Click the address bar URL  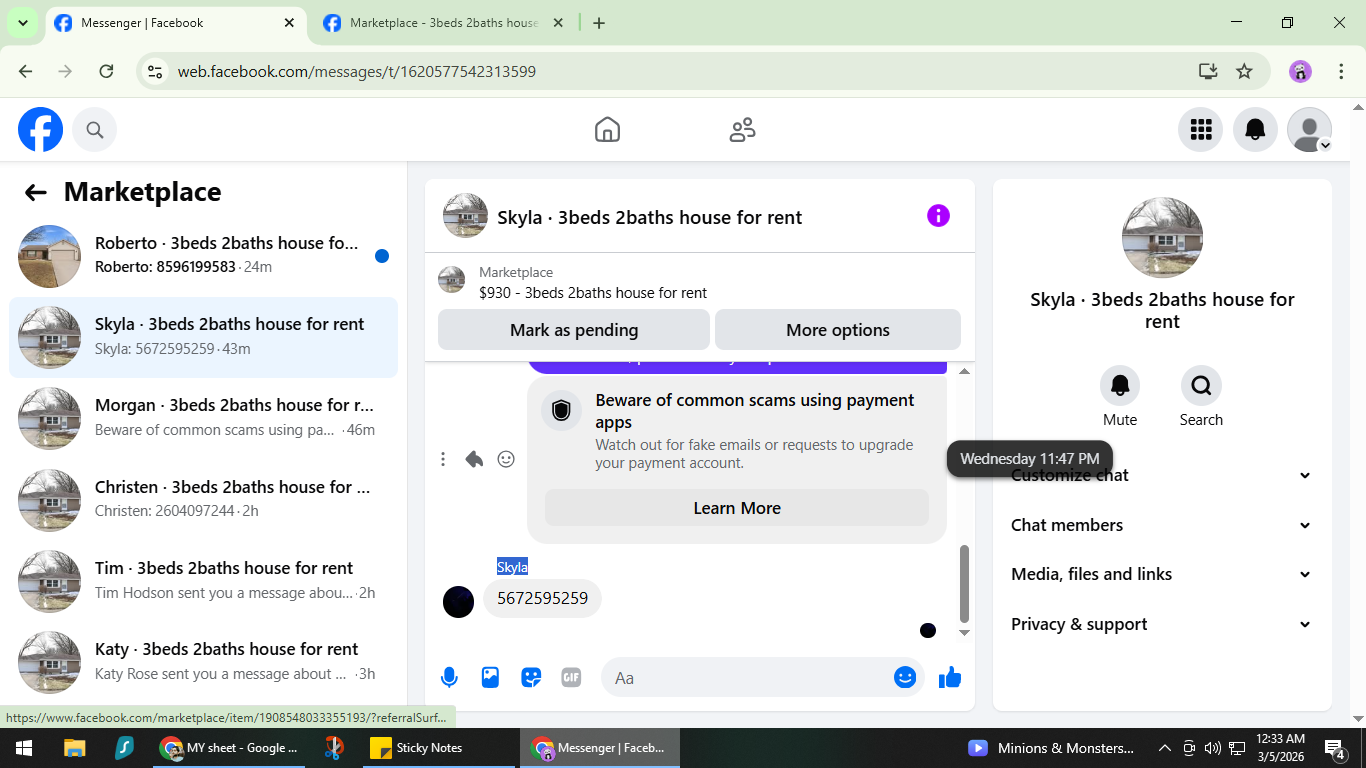(x=357, y=71)
